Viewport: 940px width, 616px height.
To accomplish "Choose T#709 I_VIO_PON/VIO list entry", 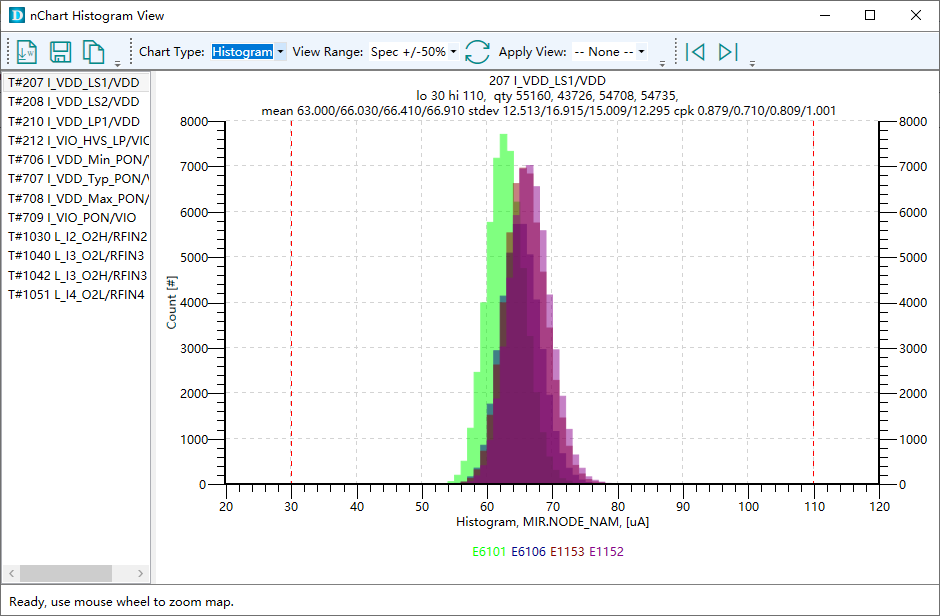I will (x=72, y=217).
